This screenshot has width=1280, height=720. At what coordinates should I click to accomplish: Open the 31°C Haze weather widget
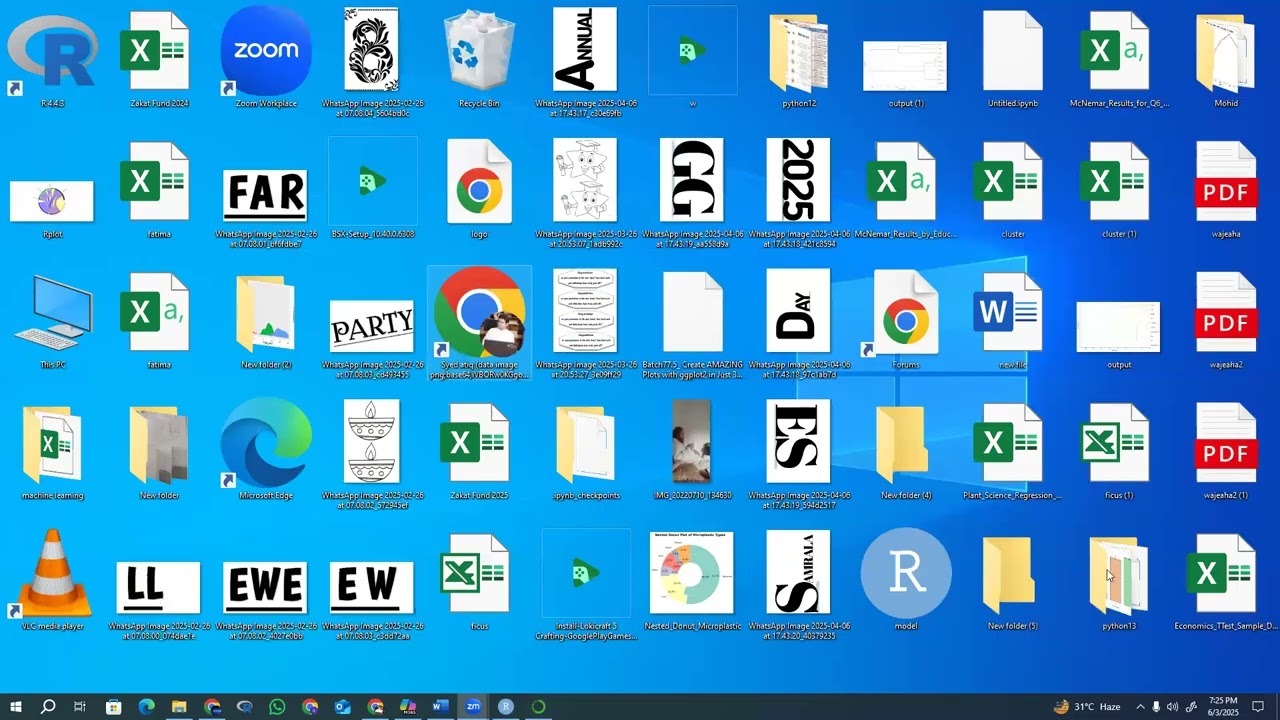click(x=1087, y=707)
